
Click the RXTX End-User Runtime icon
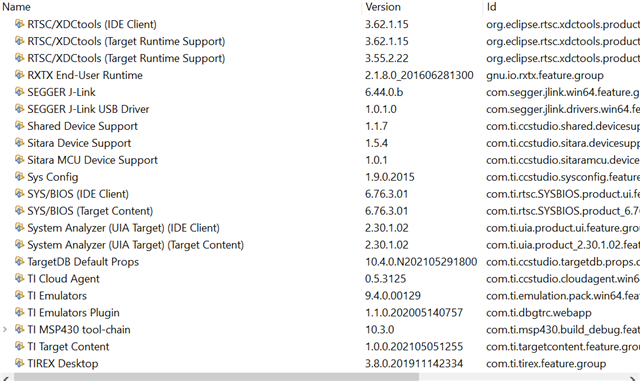19,75
